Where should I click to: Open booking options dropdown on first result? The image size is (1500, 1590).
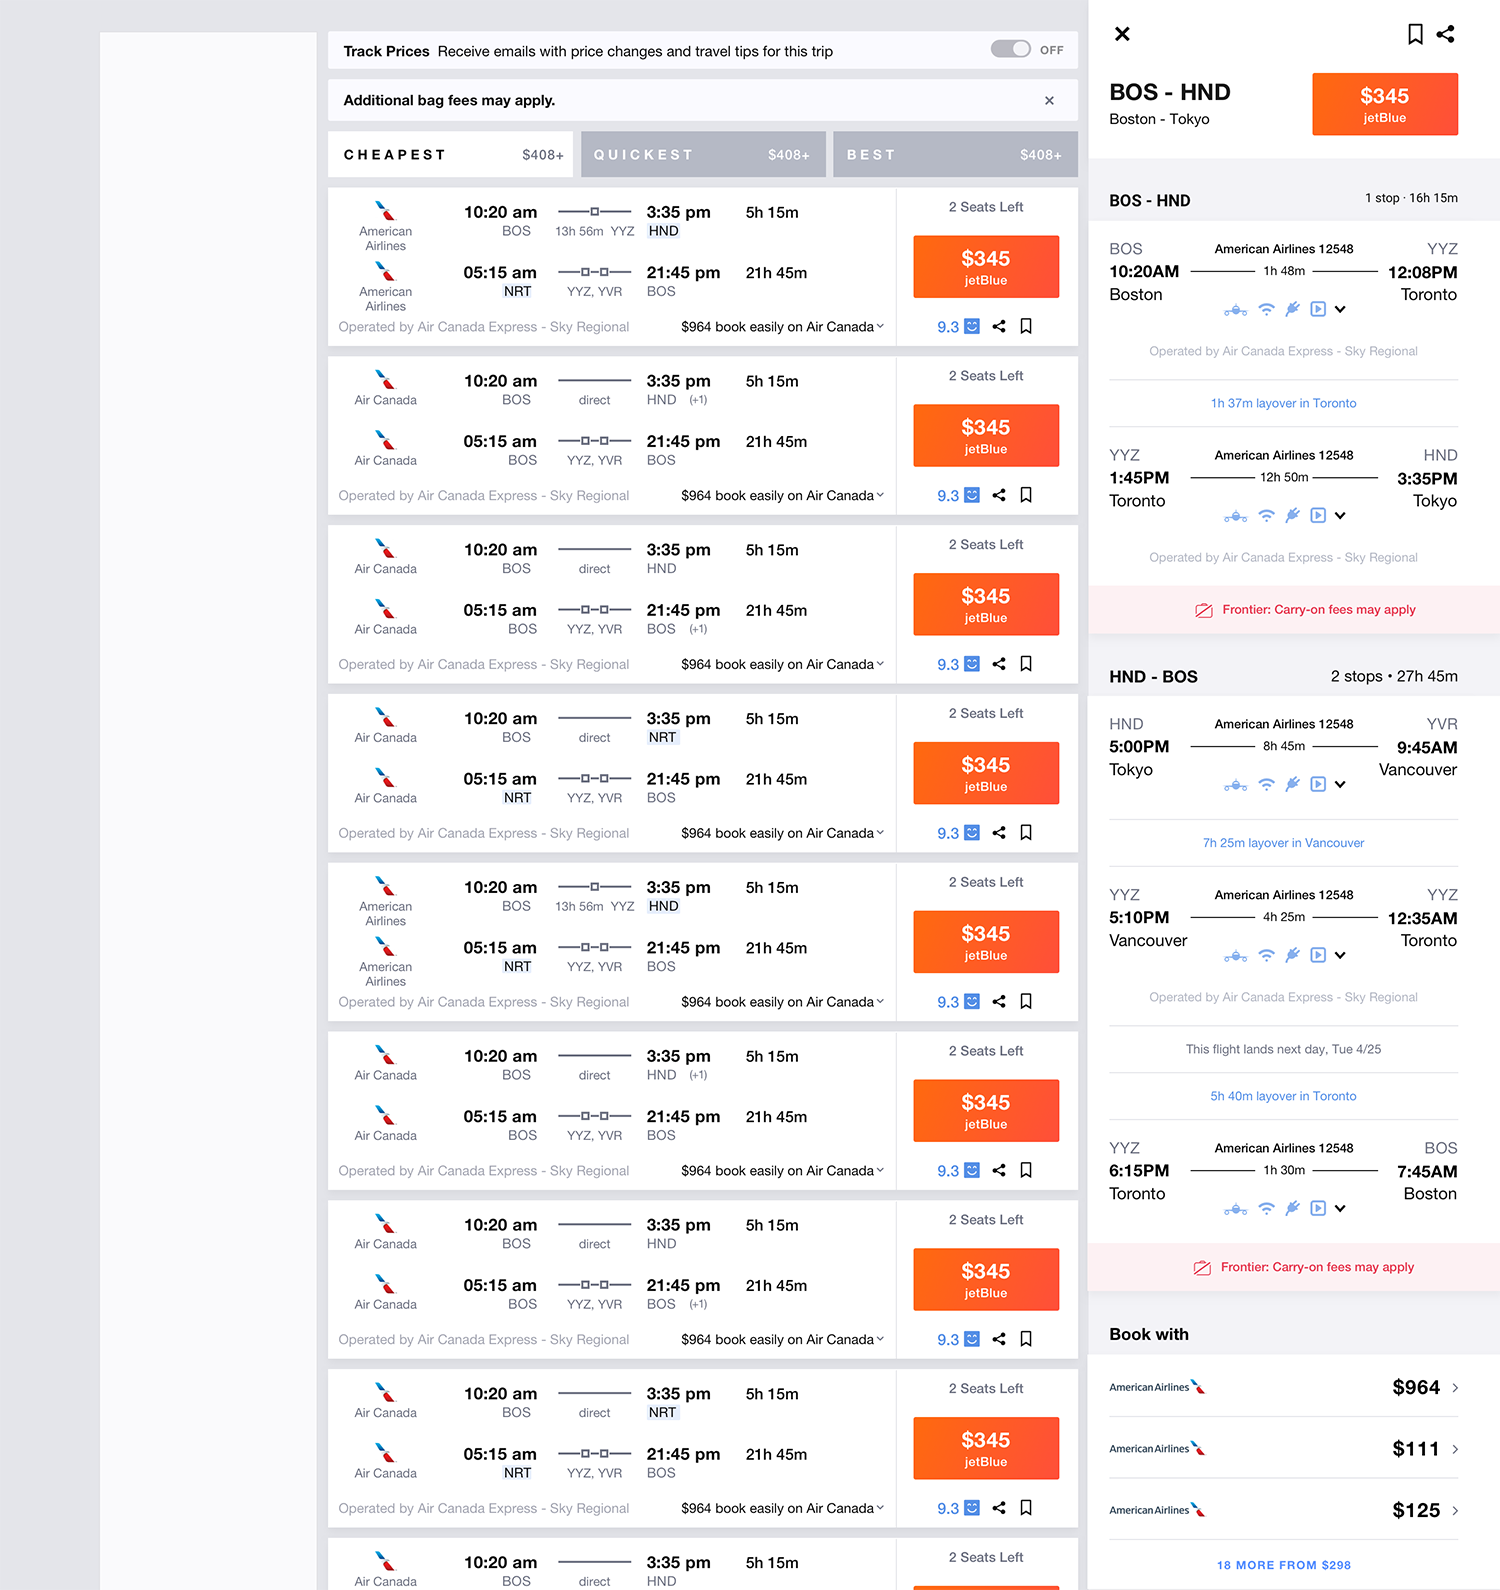(x=880, y=326)
